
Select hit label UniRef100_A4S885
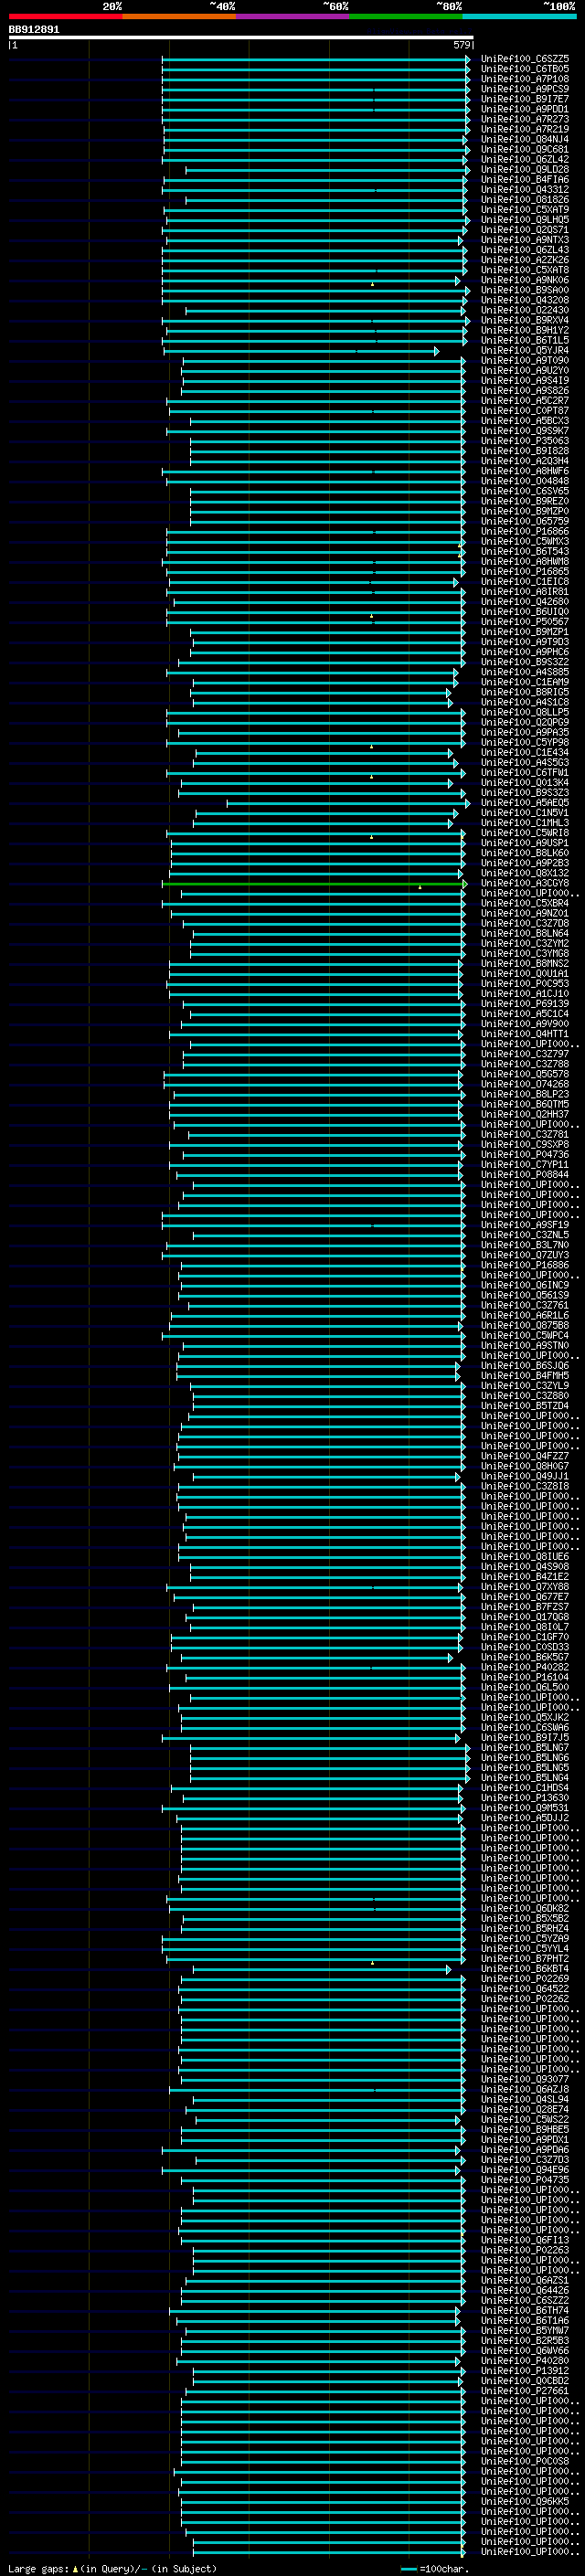[525, 672]
